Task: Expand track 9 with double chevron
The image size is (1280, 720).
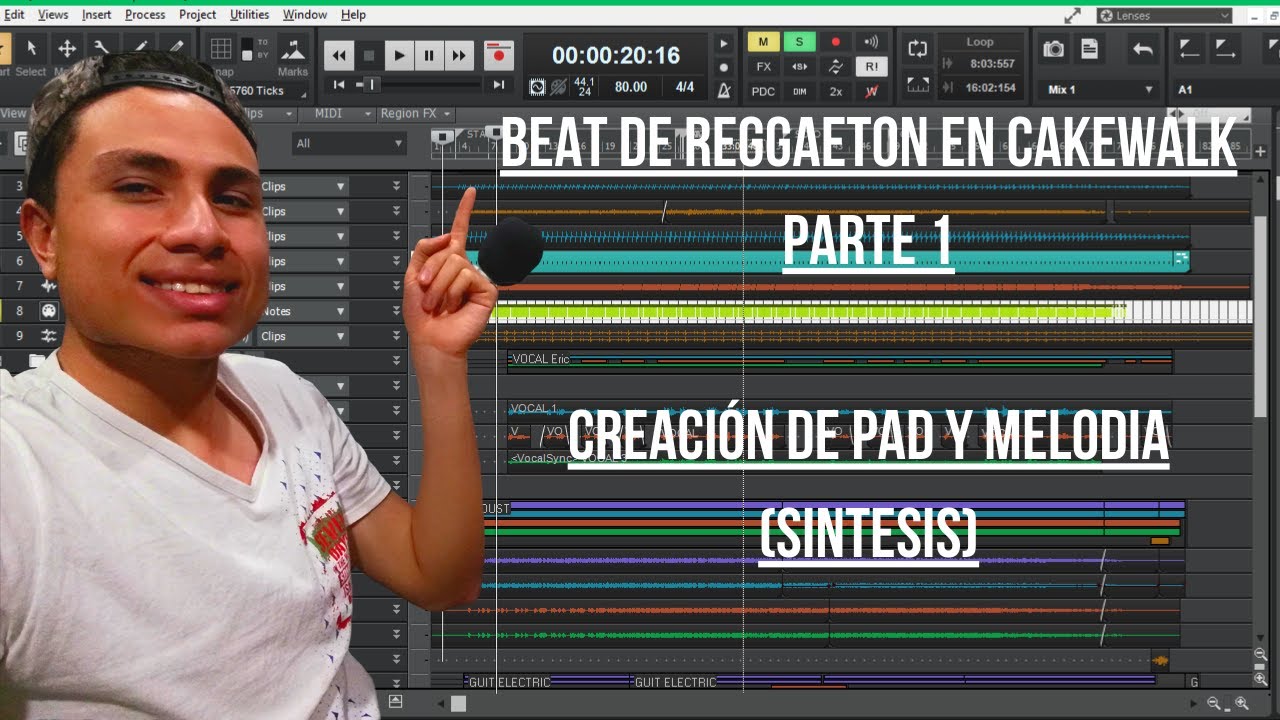Action: coord(397,336)
